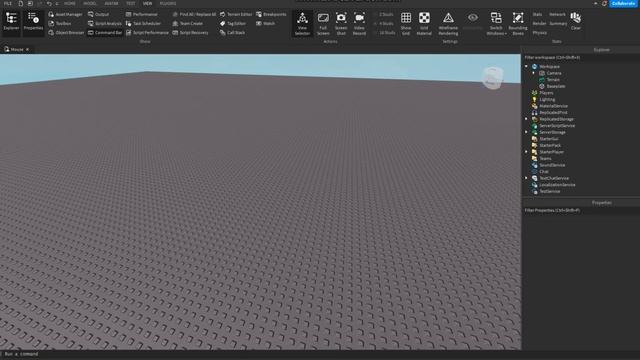
Task: Enter Full Screen mode
Action: point(323,24)
